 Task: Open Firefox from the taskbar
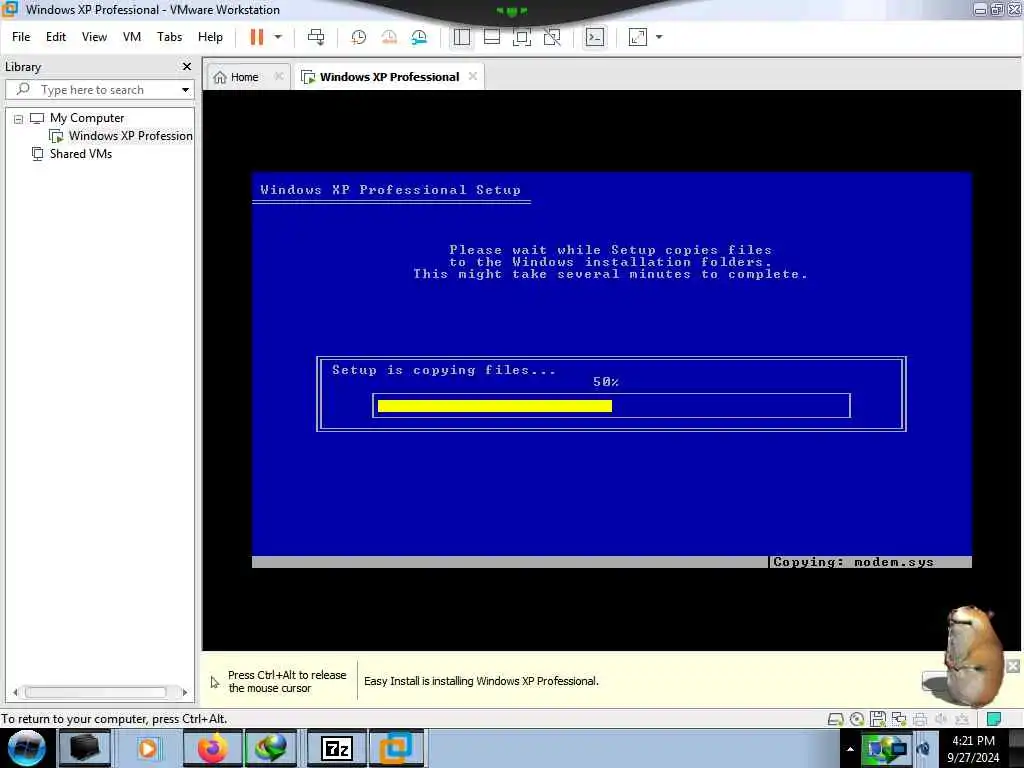pos(213,748)
